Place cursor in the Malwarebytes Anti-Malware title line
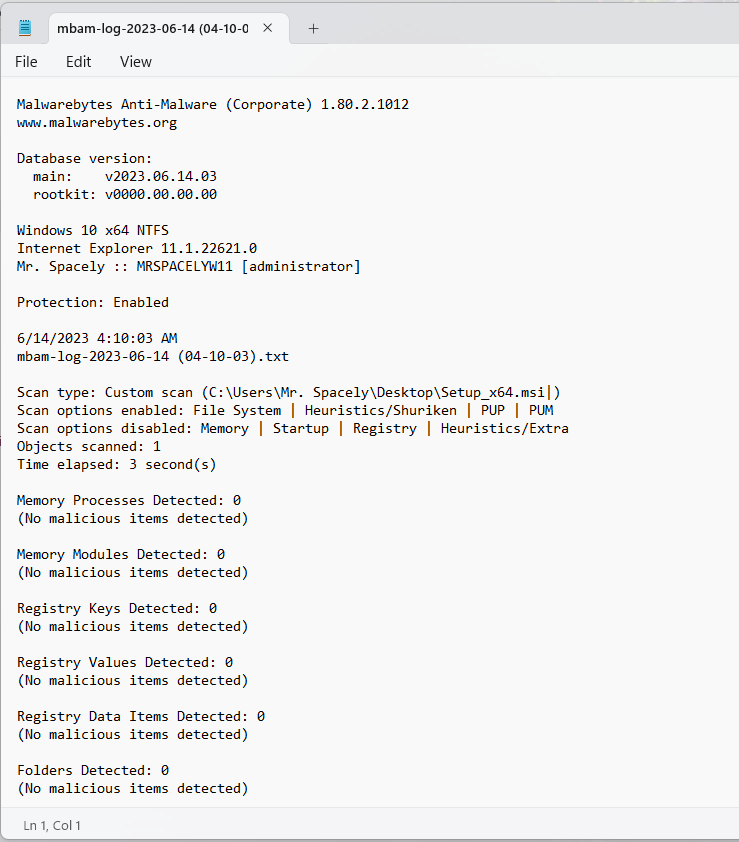 point(213,104)
